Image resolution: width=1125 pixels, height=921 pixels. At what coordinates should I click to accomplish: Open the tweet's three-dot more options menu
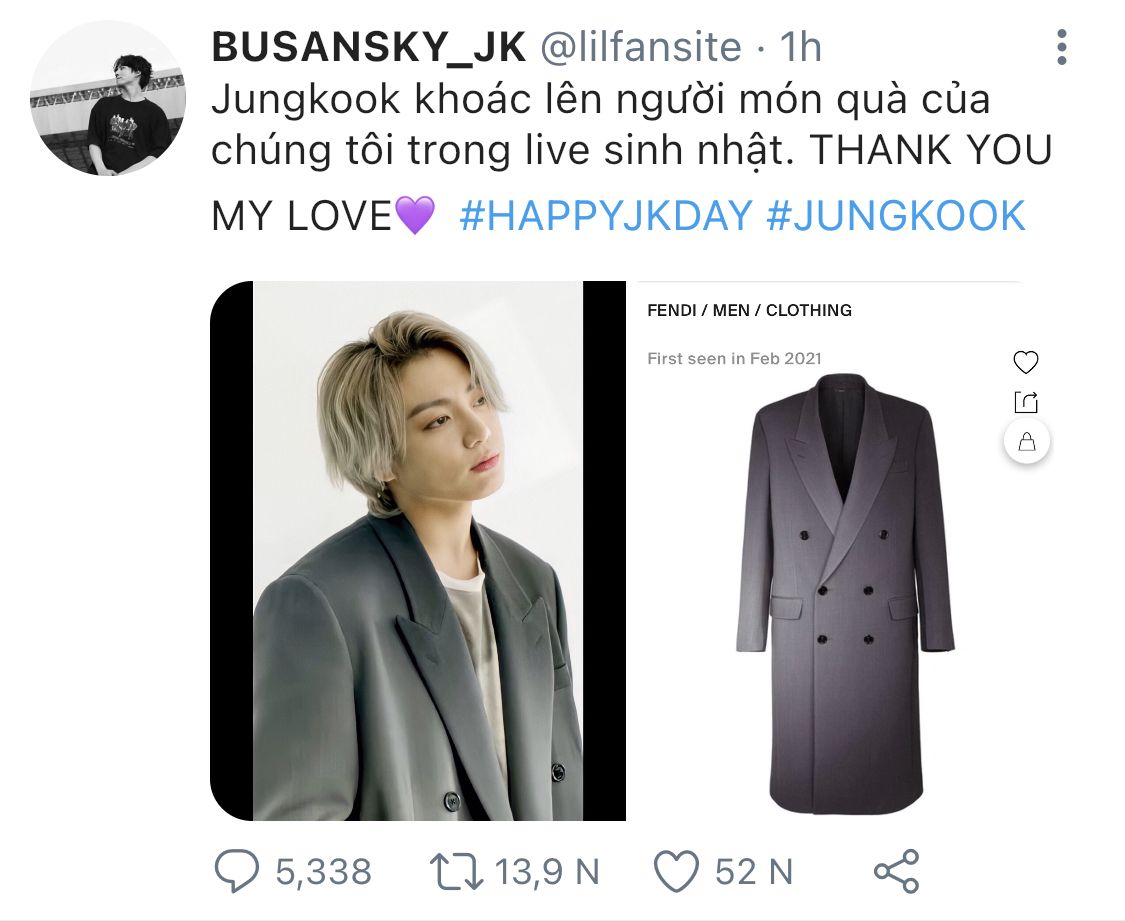point(1062,47)
